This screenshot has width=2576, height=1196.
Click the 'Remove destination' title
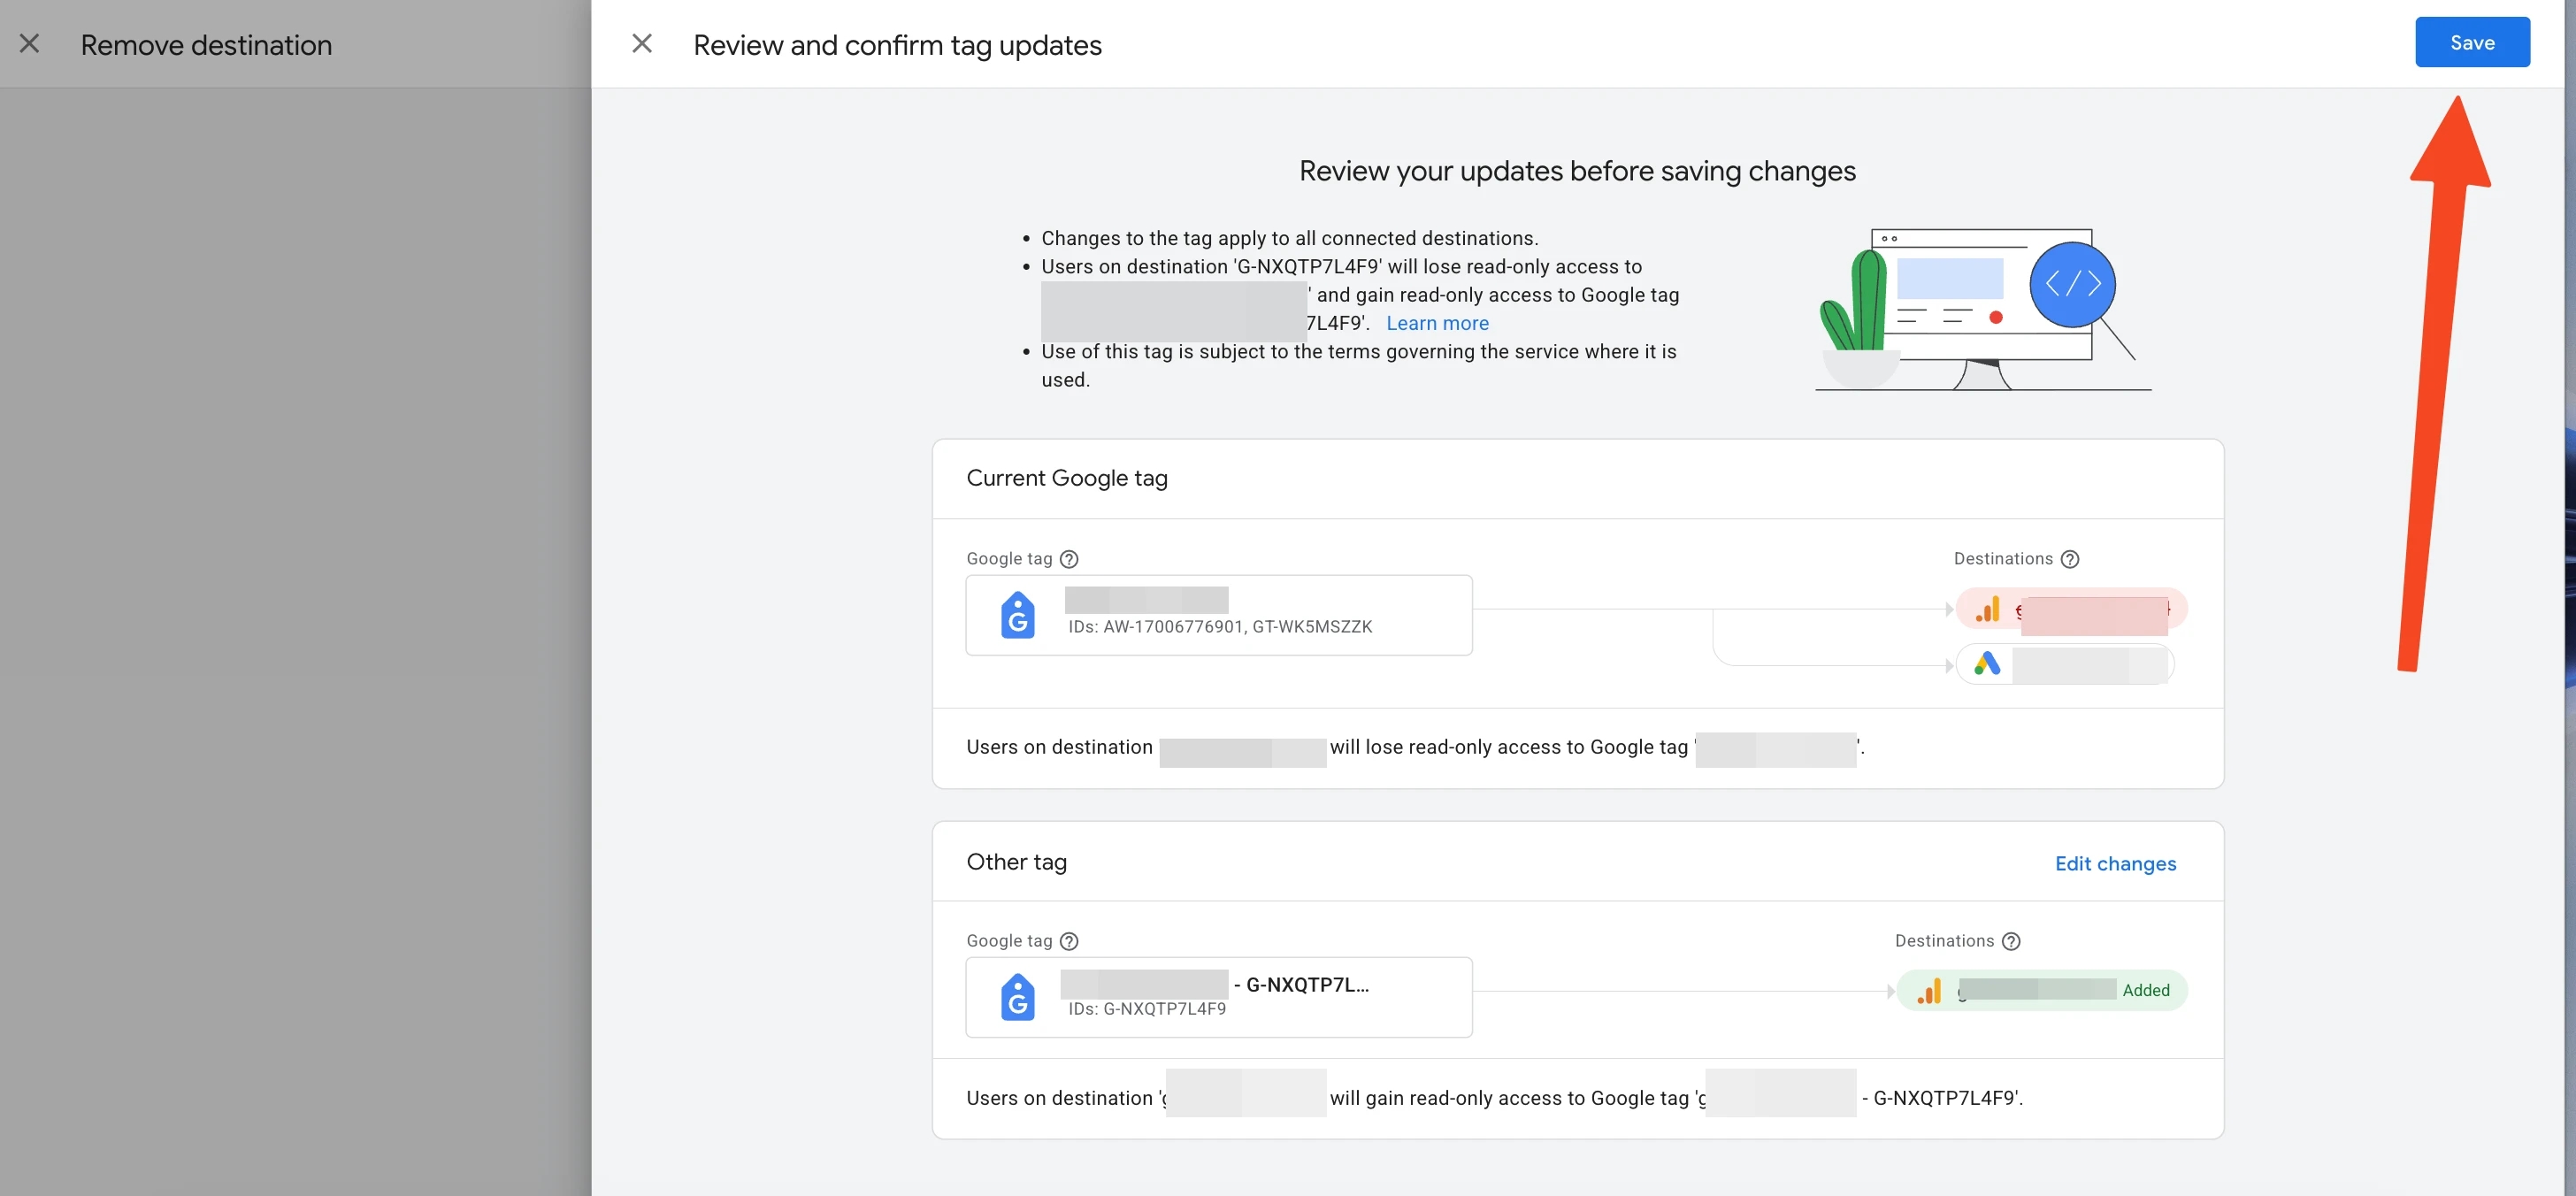[206, 45]
